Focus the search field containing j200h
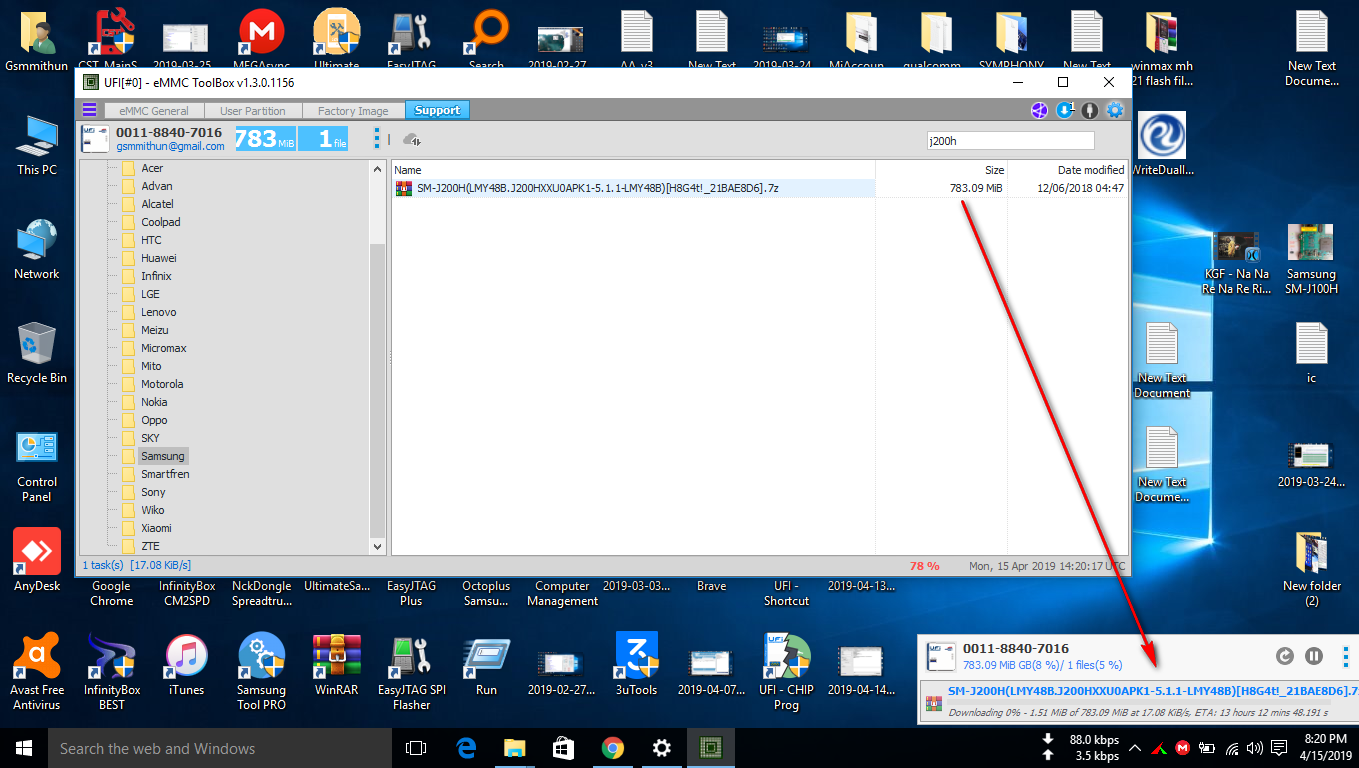 pyautogui.click(x=1010, y=141)
